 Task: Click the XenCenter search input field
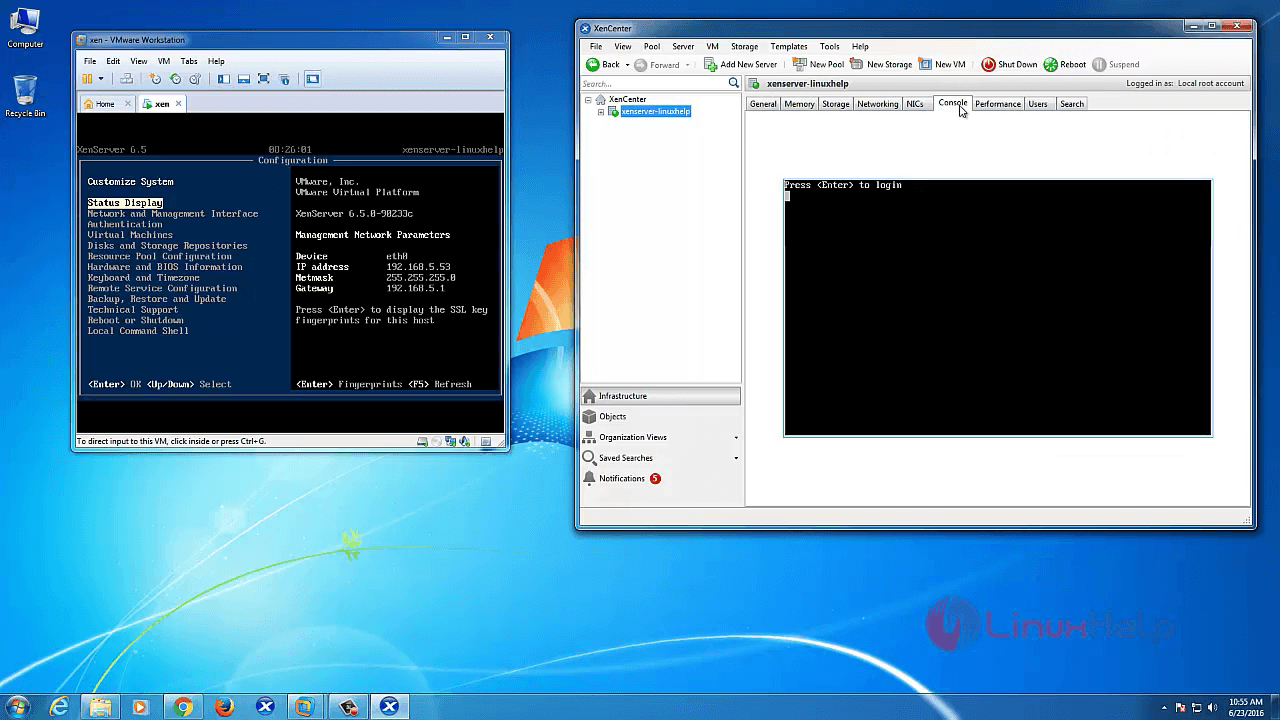point(653,84)
